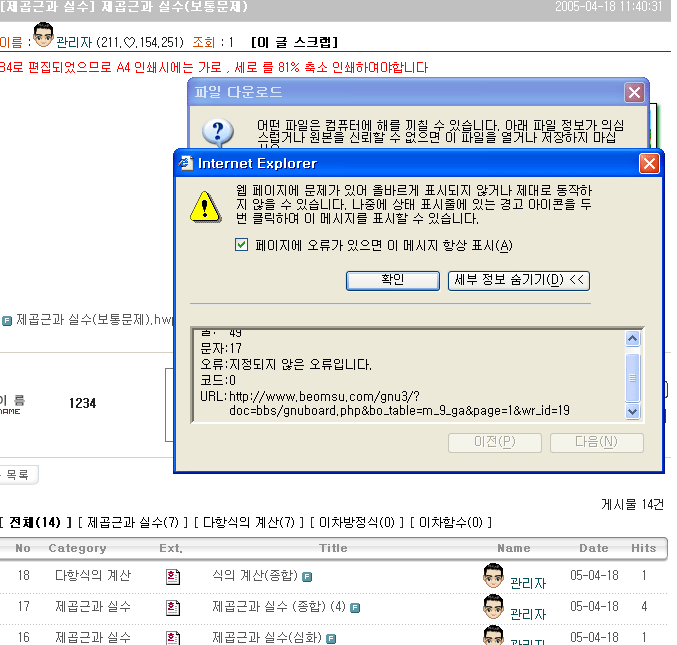Open the post 제곱근과 실수 (종합) (4)
The image size is (677, 645).
(x=279, y=607)
